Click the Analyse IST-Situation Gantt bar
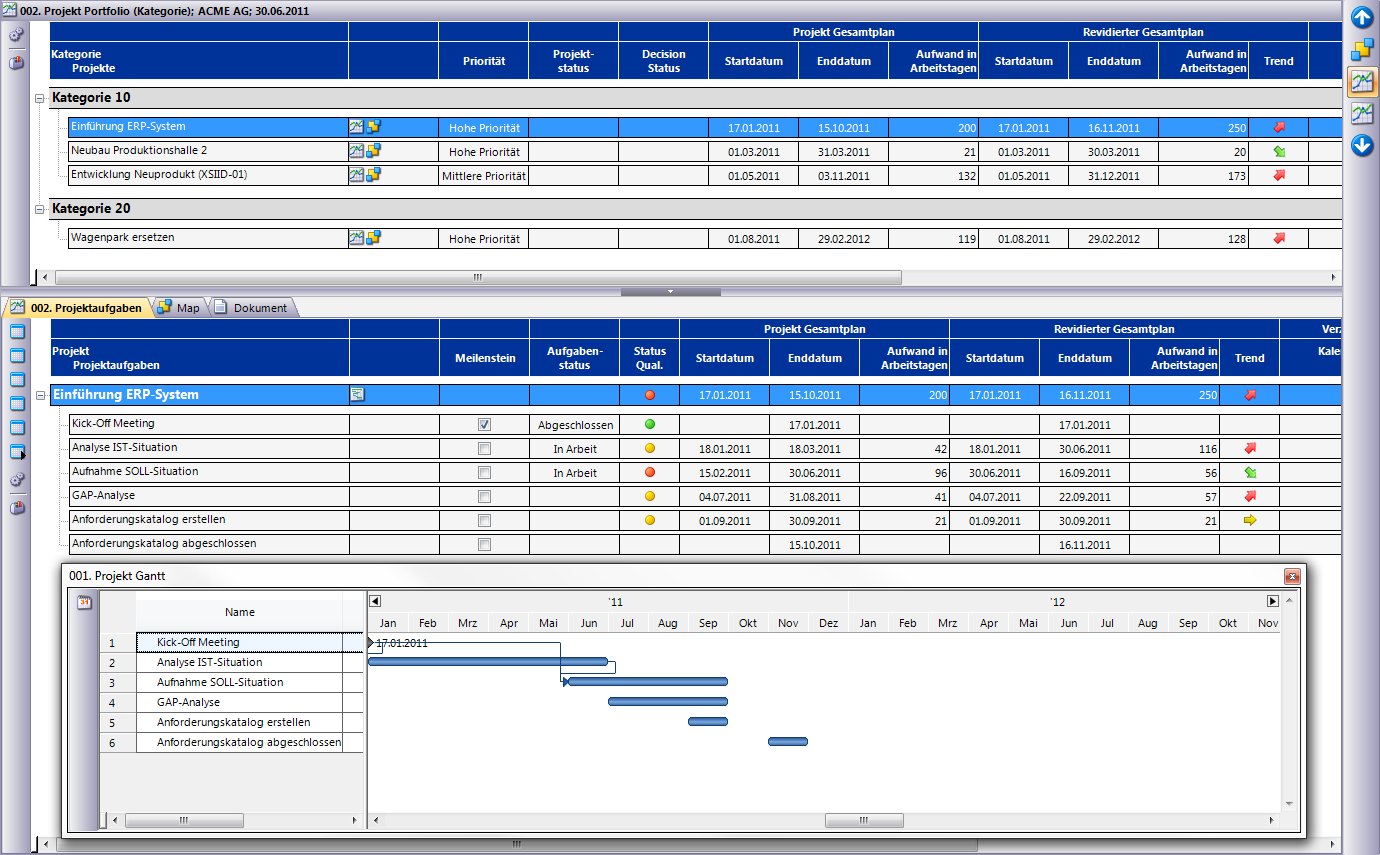1380x855 pixels. (488, 661)
